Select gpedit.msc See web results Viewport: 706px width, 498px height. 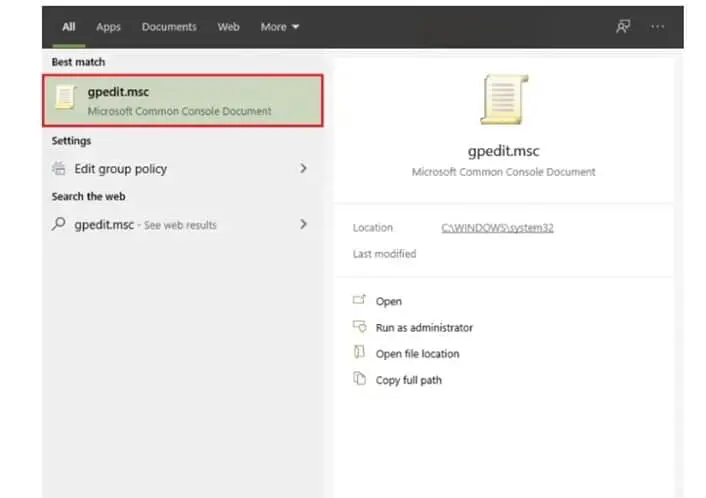point(183,224)
